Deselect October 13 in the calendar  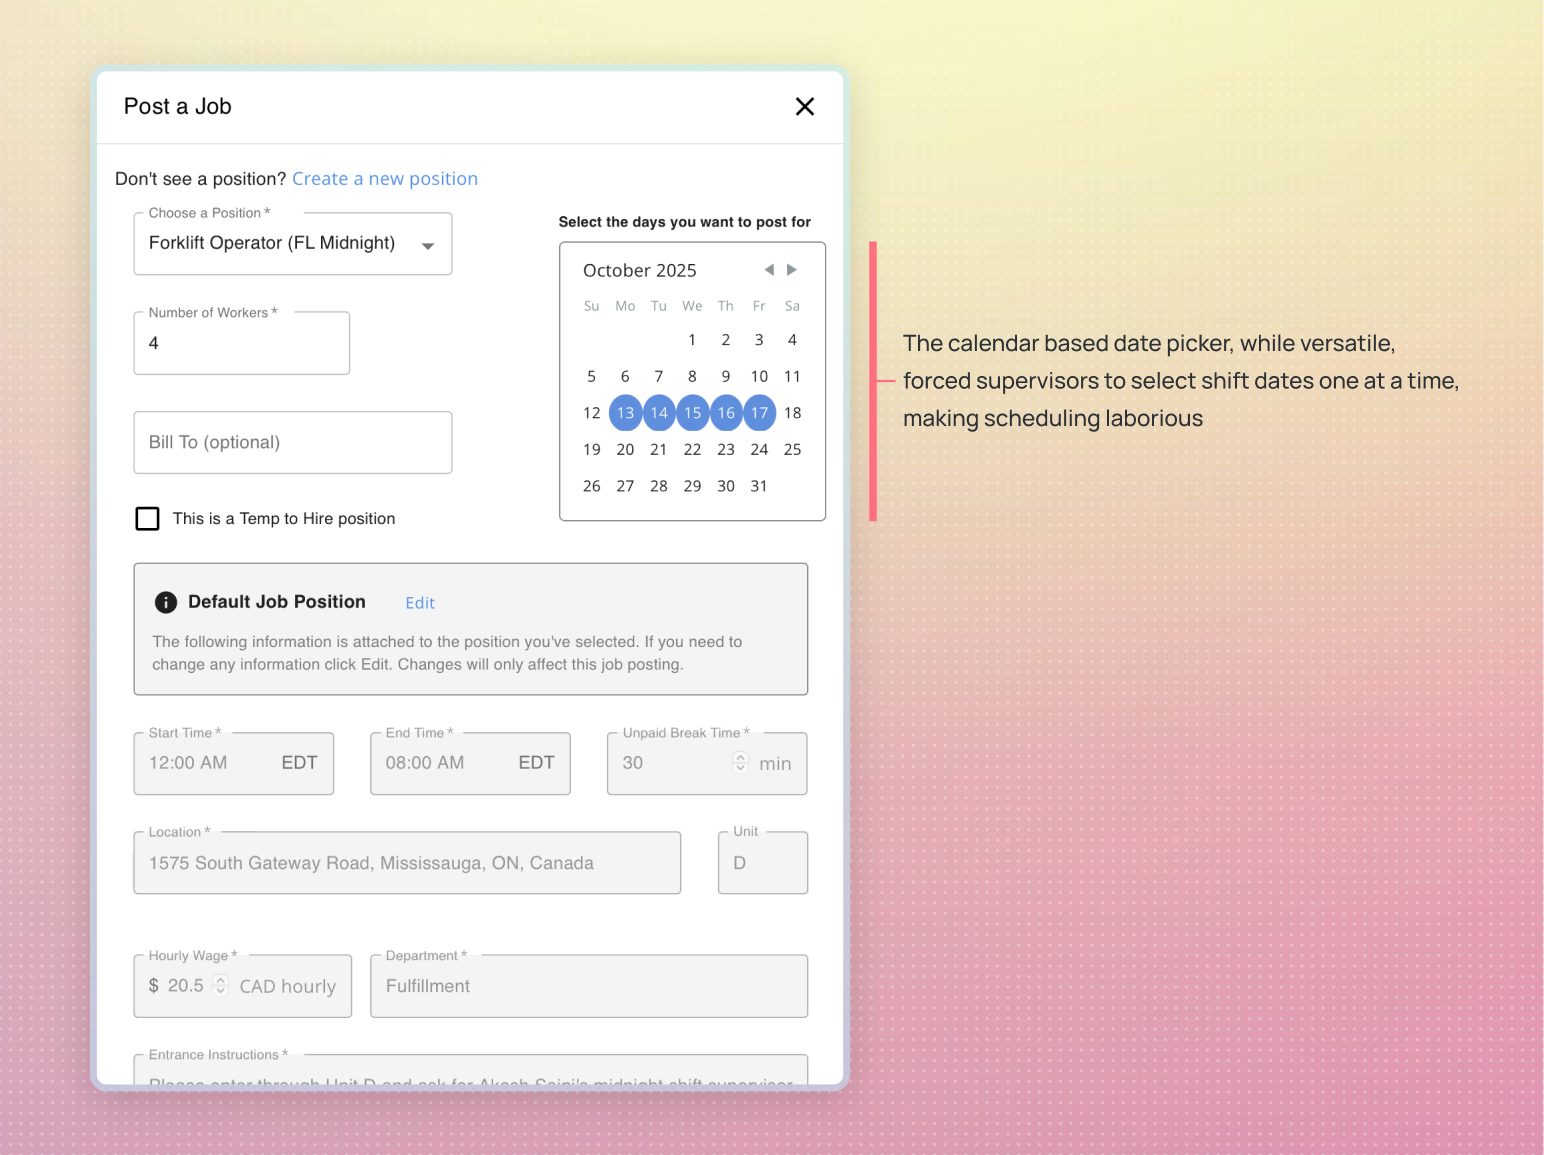625,413
